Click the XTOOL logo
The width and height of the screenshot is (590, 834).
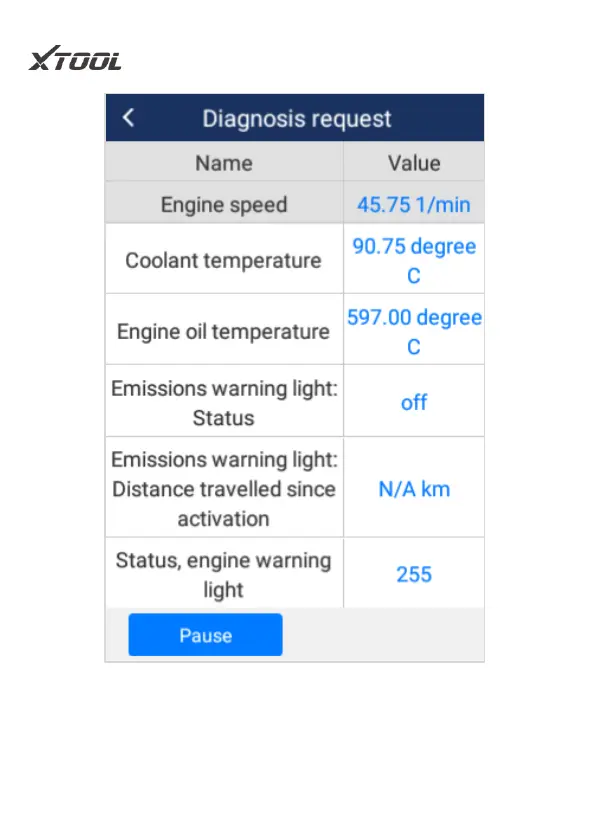[75, 59]
